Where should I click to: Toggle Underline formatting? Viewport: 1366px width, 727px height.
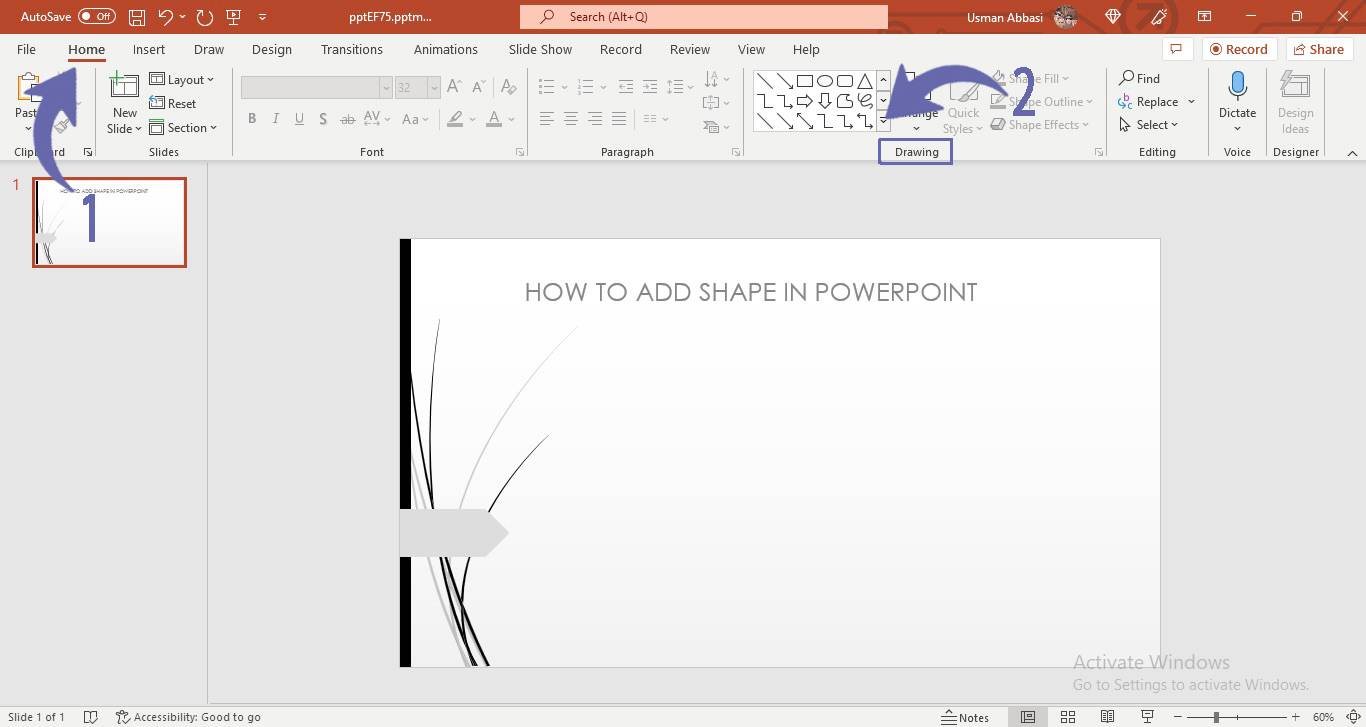pos(300,119)
